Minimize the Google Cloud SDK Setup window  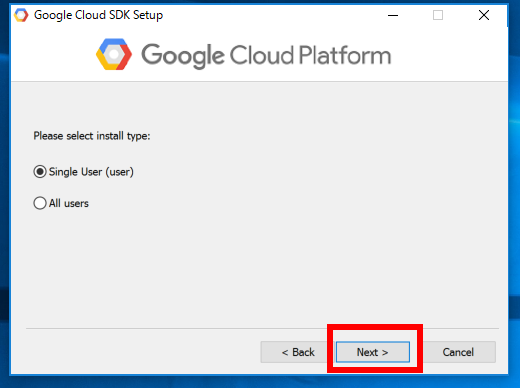point(393,15)
